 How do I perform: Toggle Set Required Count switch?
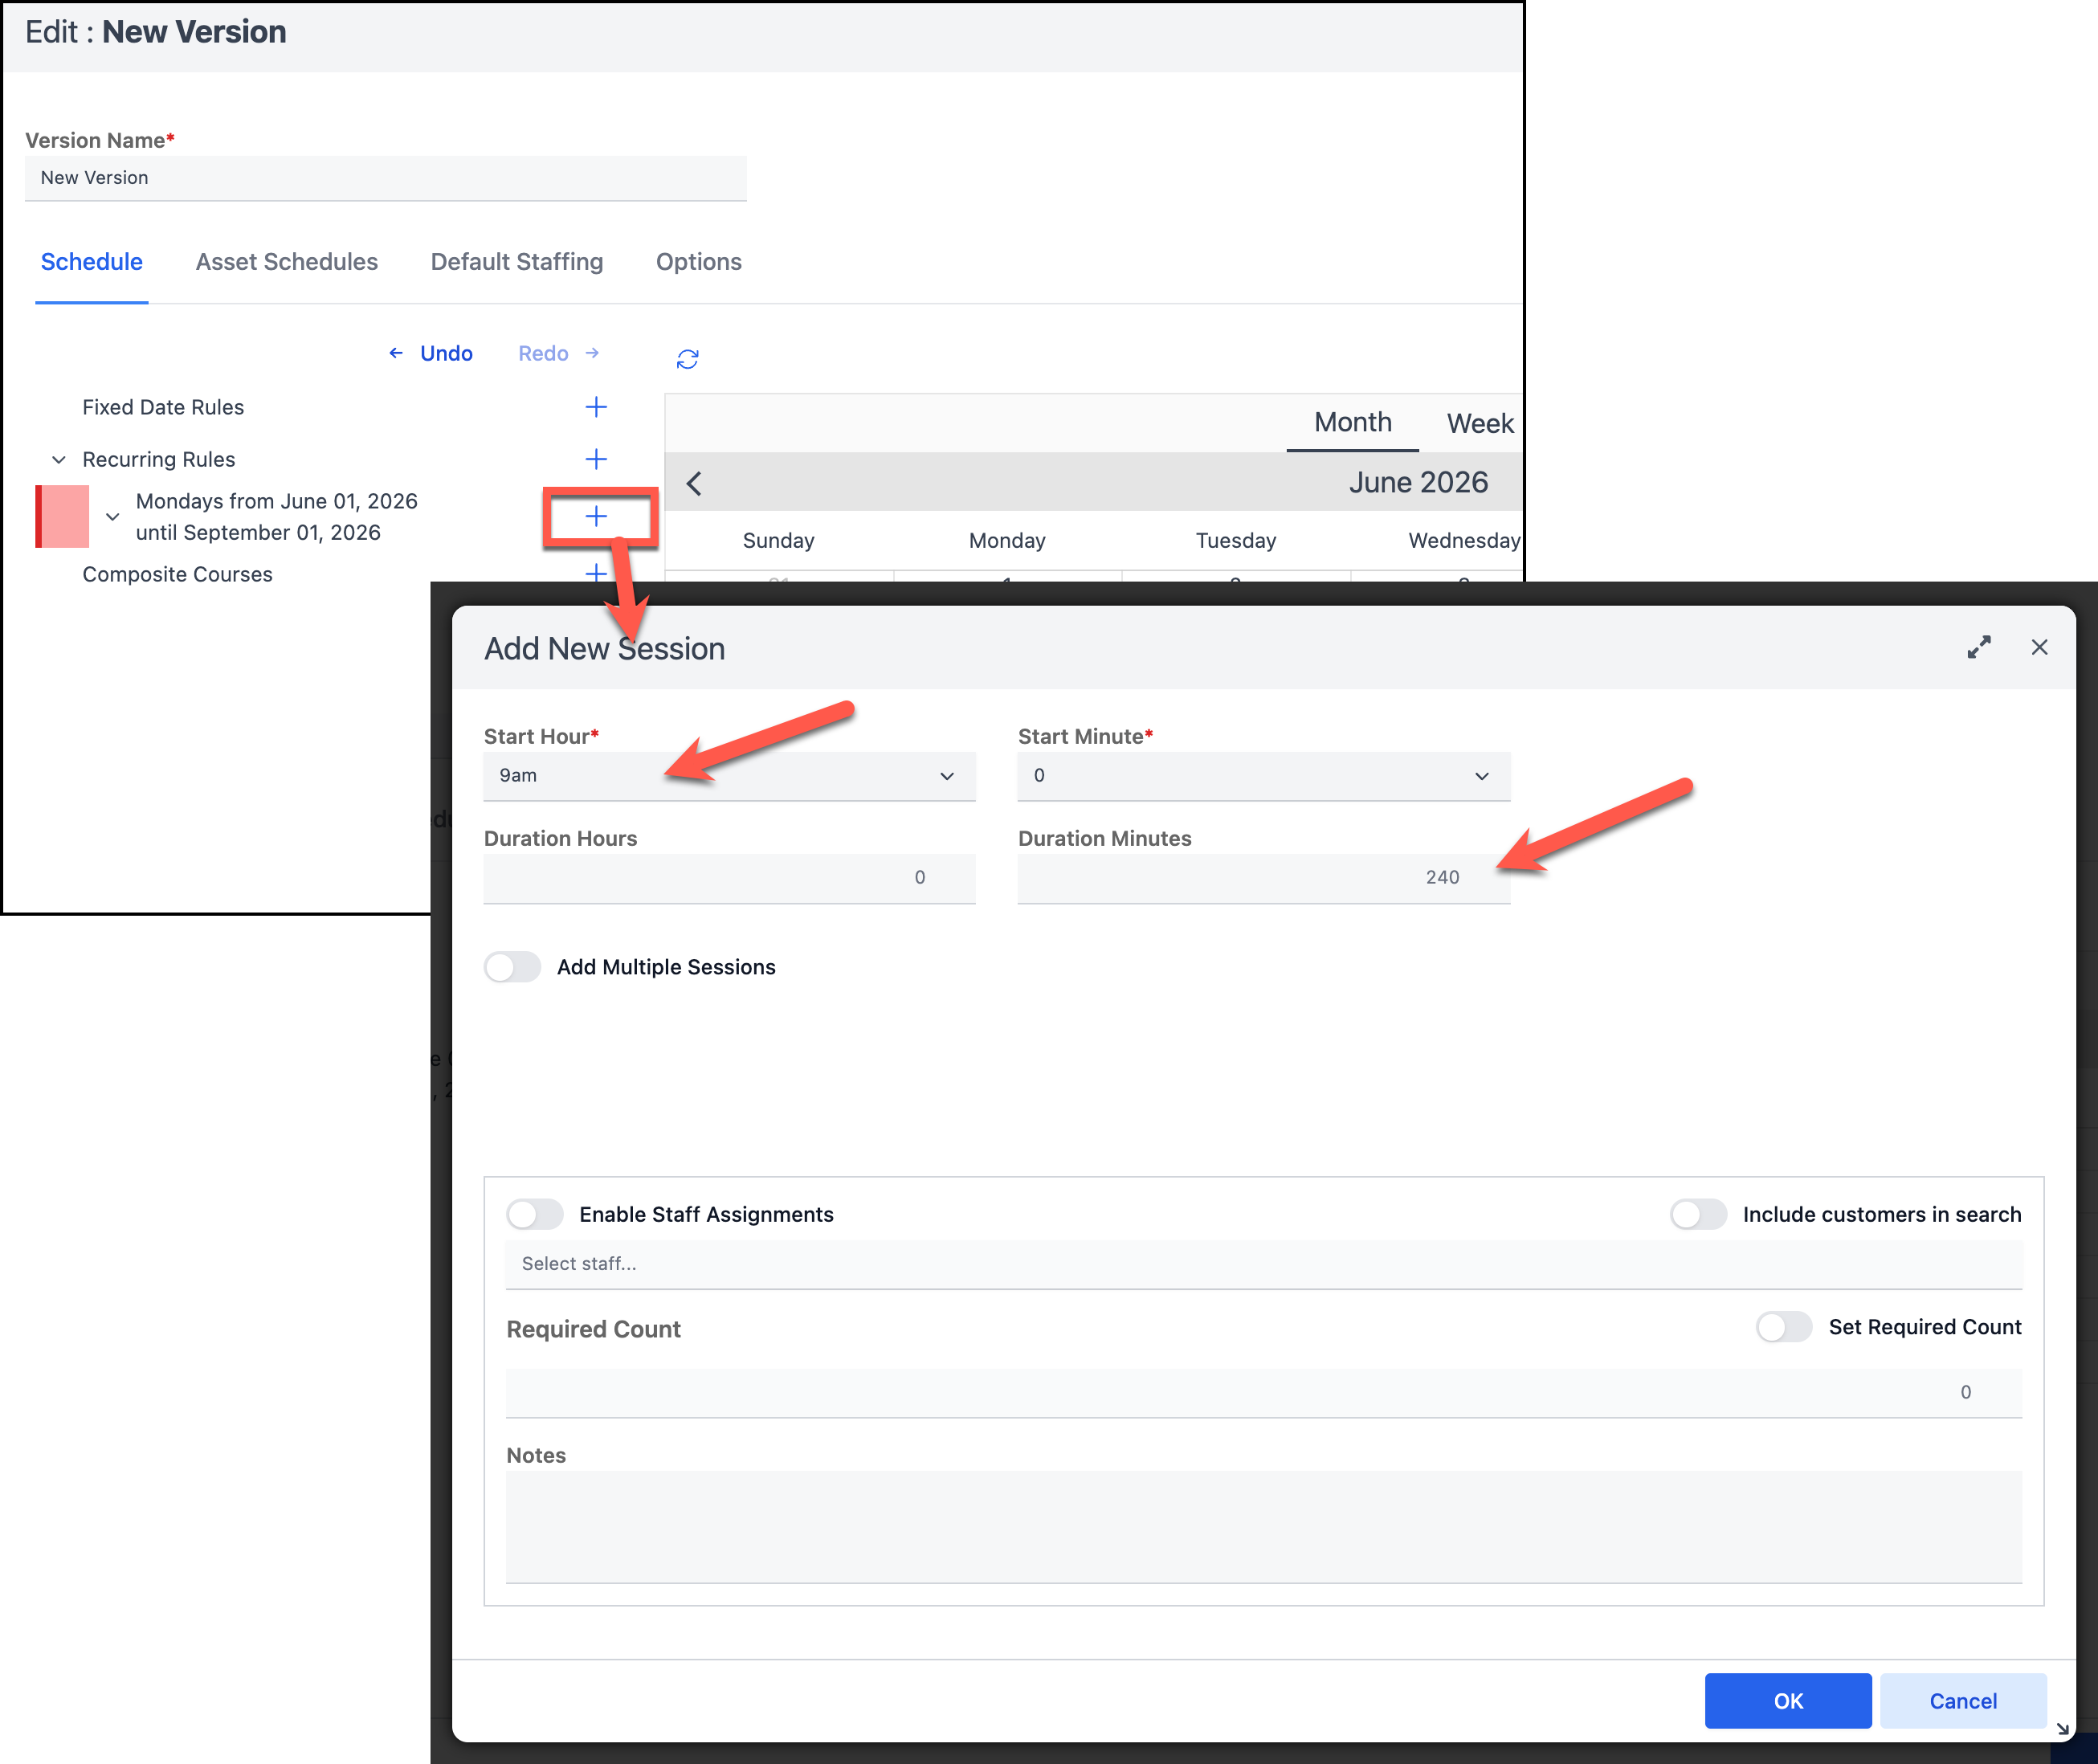(x=1784, y=1327)
